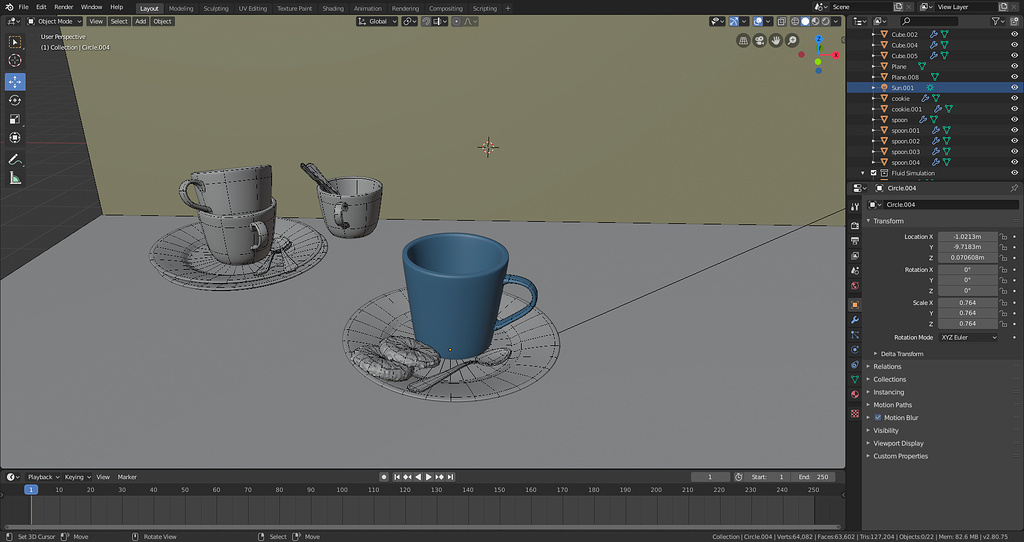Open Rotation Mode XYZ Euler dropdown
1024x542 pixels.
968,338
